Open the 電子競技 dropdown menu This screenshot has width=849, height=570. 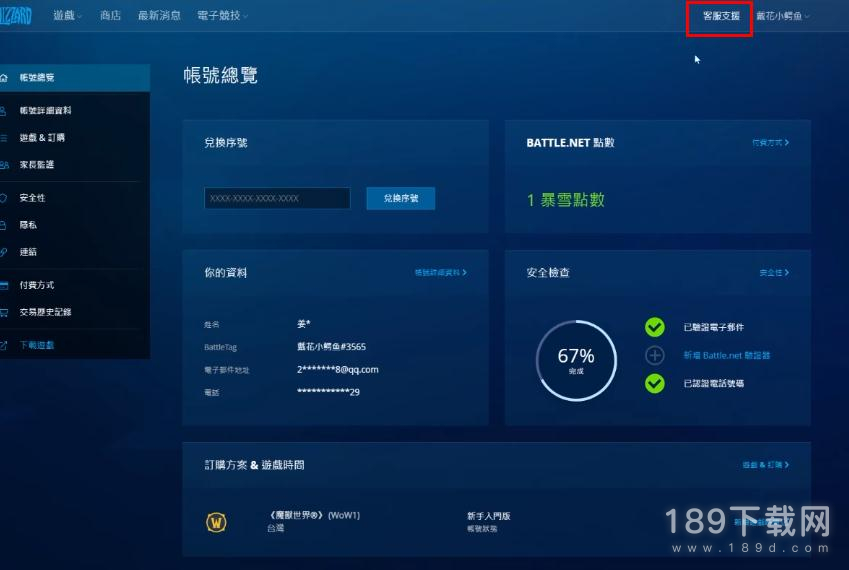point(220,16)
